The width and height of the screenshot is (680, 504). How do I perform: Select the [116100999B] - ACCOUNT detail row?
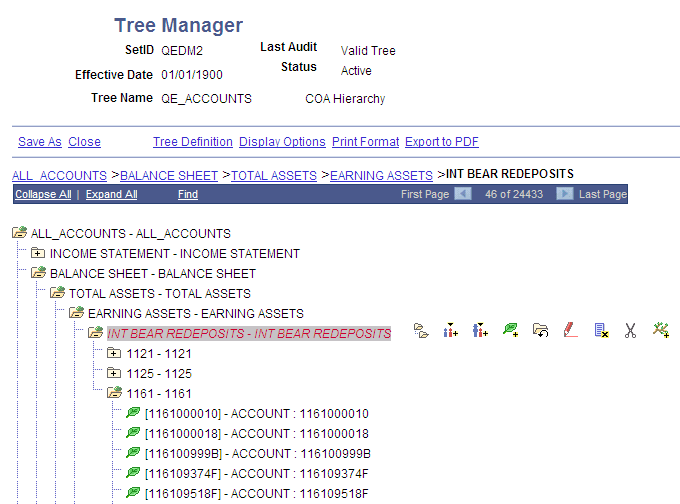tap(258, 454)
